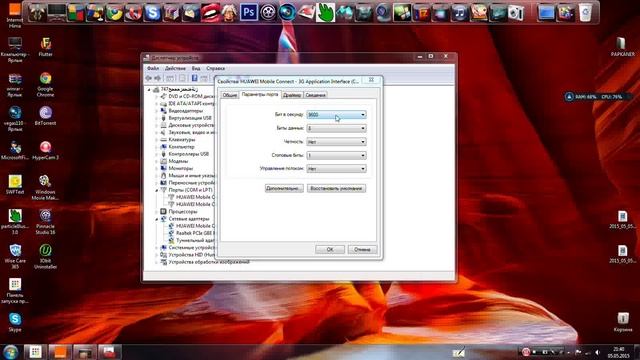Open the film reel dock icon
The width and height of the screenshot is (640, 360).
click(x=268, y=13)
